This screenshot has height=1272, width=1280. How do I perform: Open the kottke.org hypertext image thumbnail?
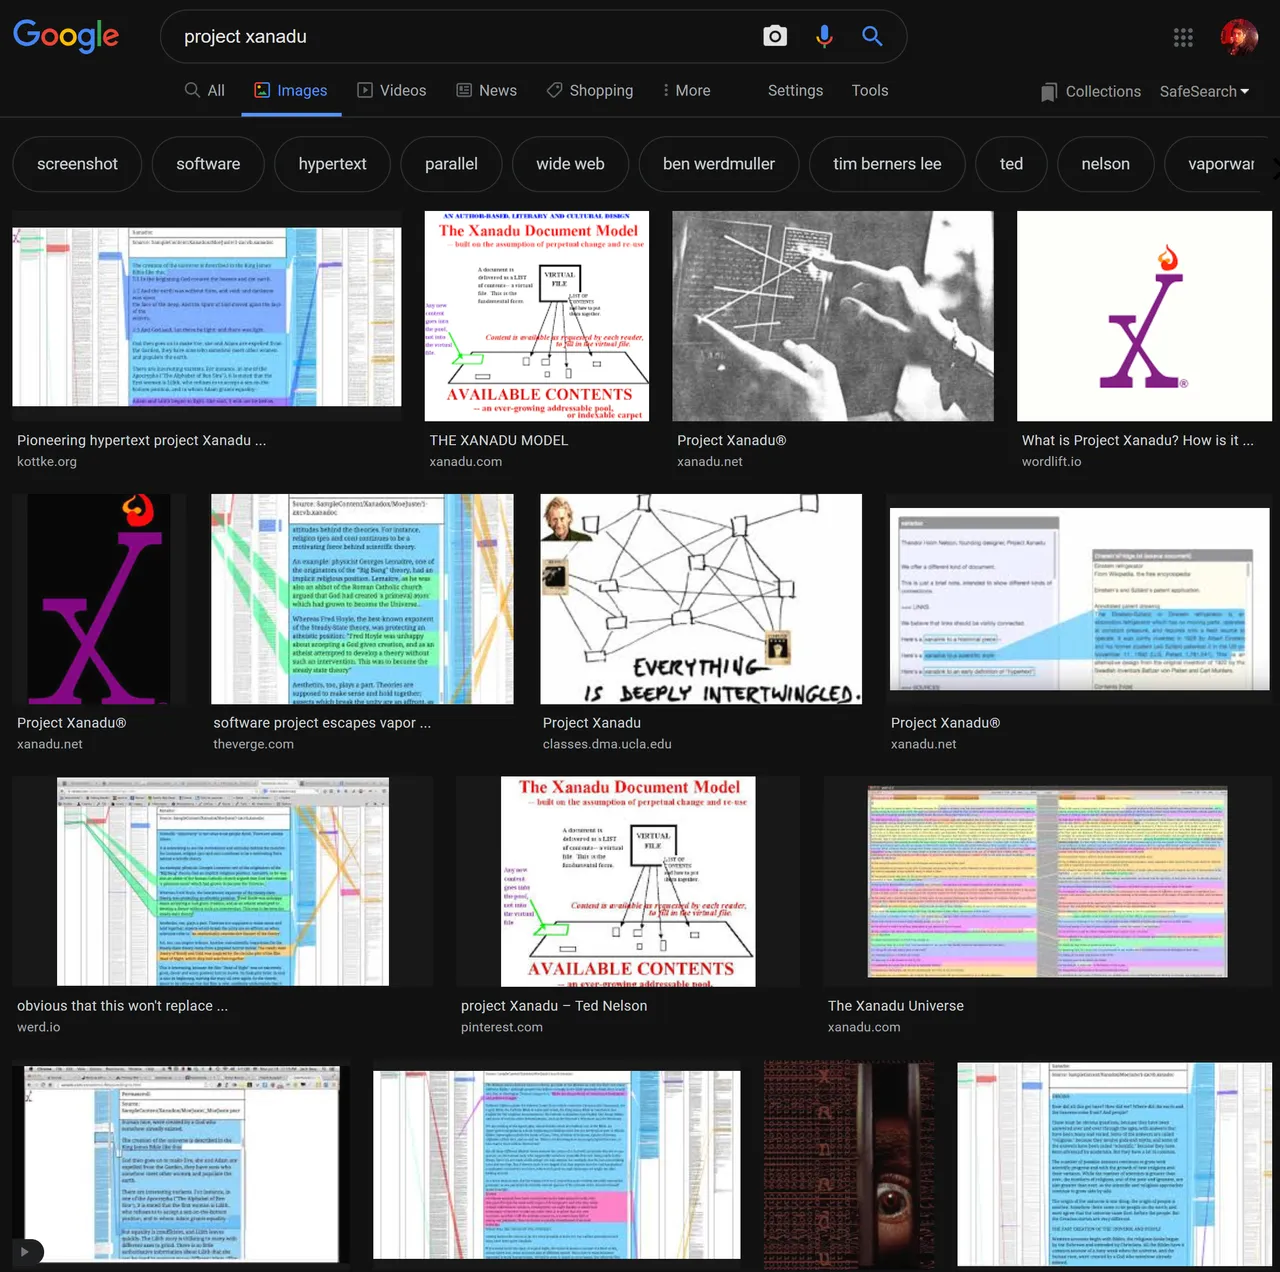pyautogui.click(x=207, y=316)
